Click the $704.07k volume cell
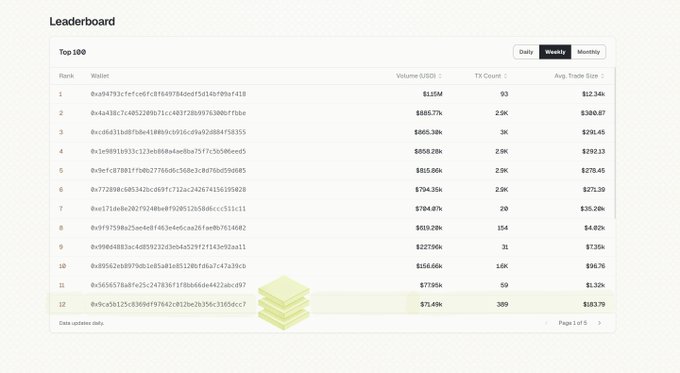The height and width of the screenshot is (373, 680). [429, 209]
